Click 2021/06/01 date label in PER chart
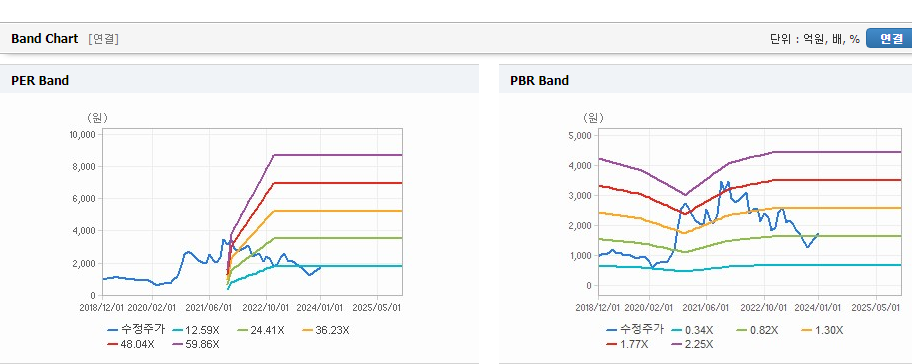The width and height of the screenshot is (912, 364). 208,307
